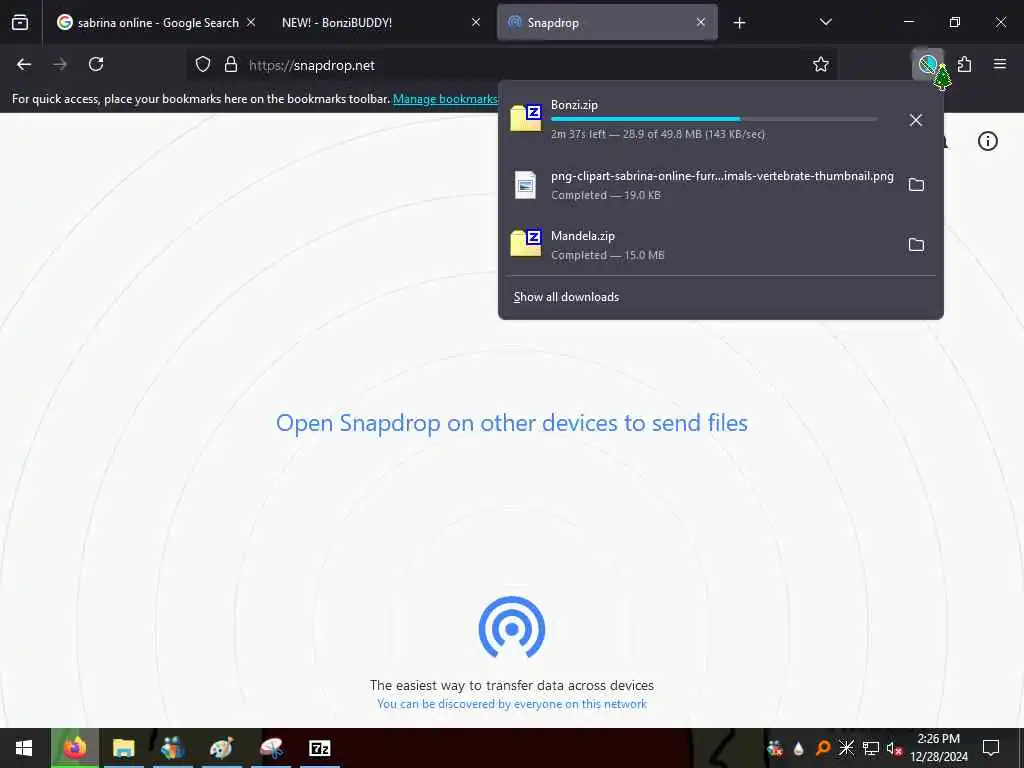Open the Snipping Tool in the taskbar

click(x=271, y=748)
